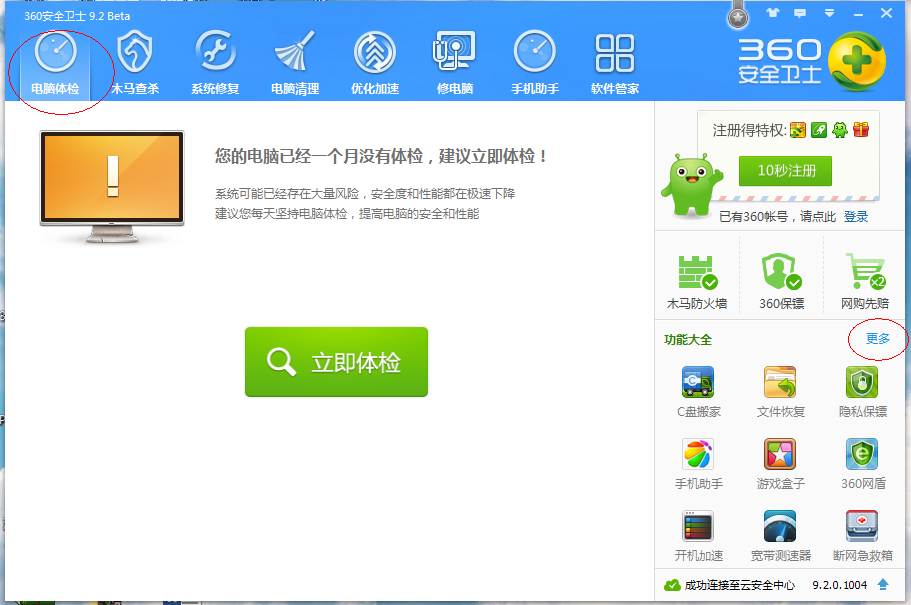
Task: Click the orange monitor warning image
Action: point(112,186)
